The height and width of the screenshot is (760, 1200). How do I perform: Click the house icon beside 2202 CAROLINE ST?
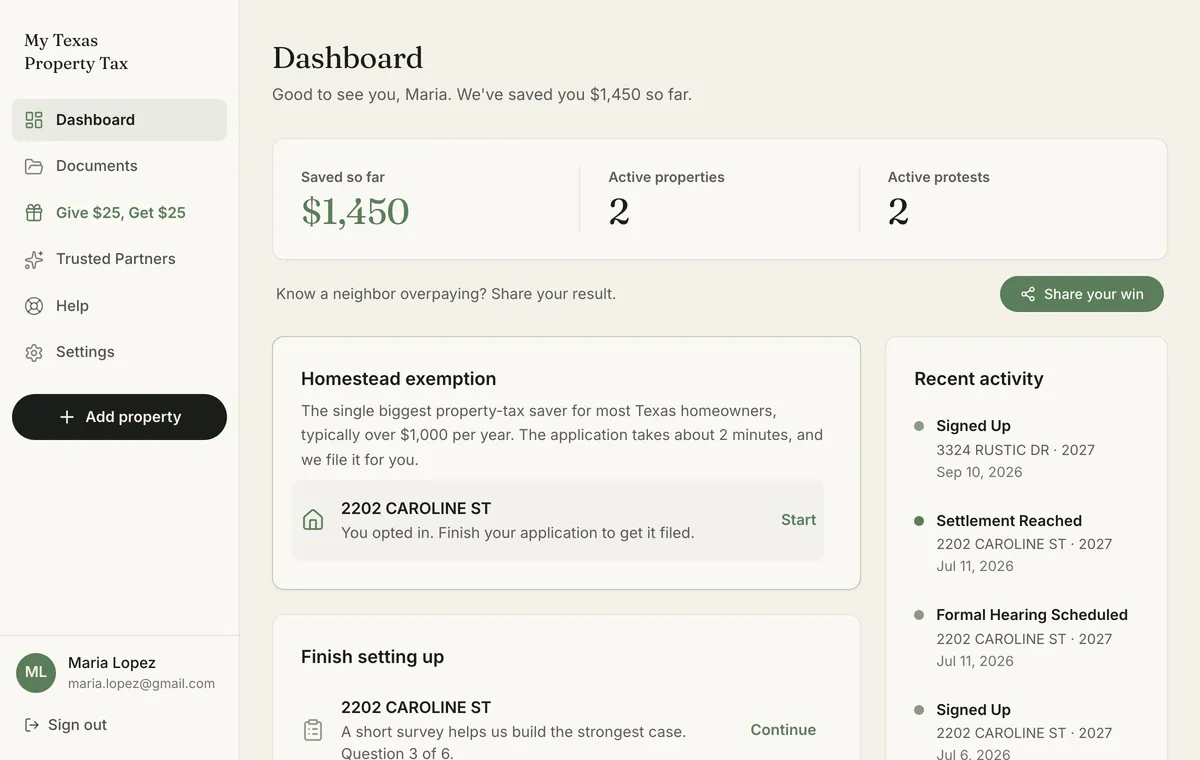tap(313, 520)
